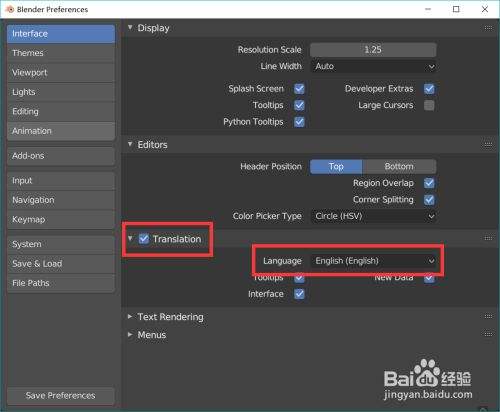Open the Color Picker Type dropdown
Screen dimensions: 500x412
pyautogui.click(x=373, y=216)
